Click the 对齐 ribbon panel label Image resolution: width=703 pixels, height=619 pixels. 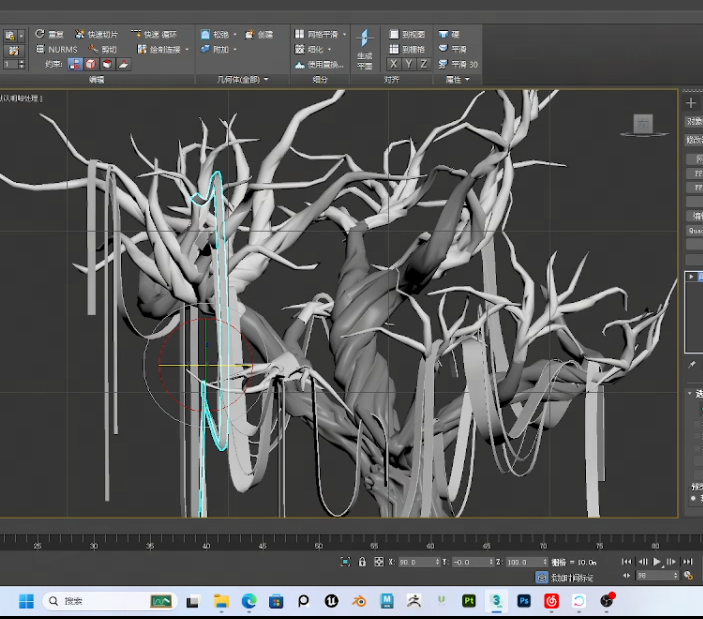[392, 79]
